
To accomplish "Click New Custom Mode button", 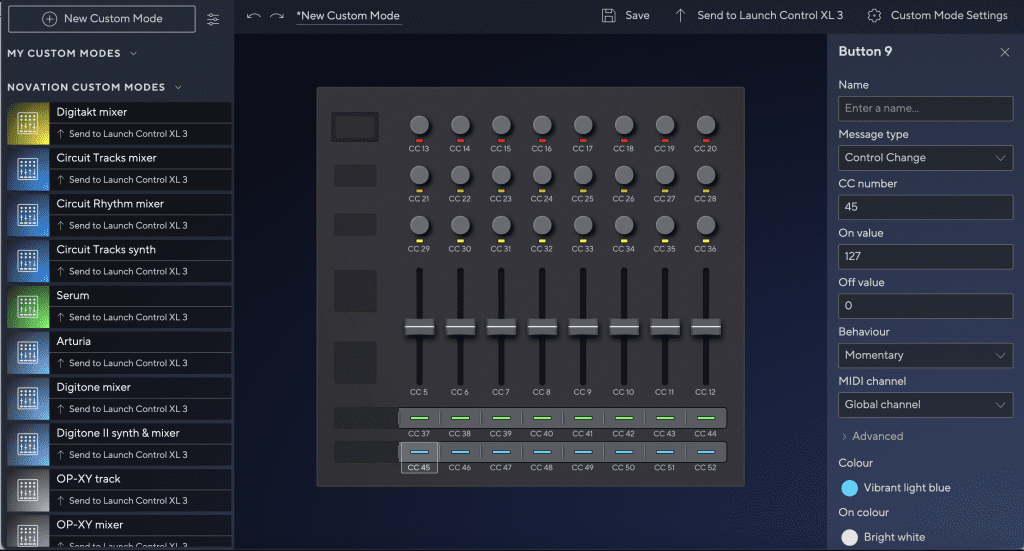I will click(x=99, y=19).
